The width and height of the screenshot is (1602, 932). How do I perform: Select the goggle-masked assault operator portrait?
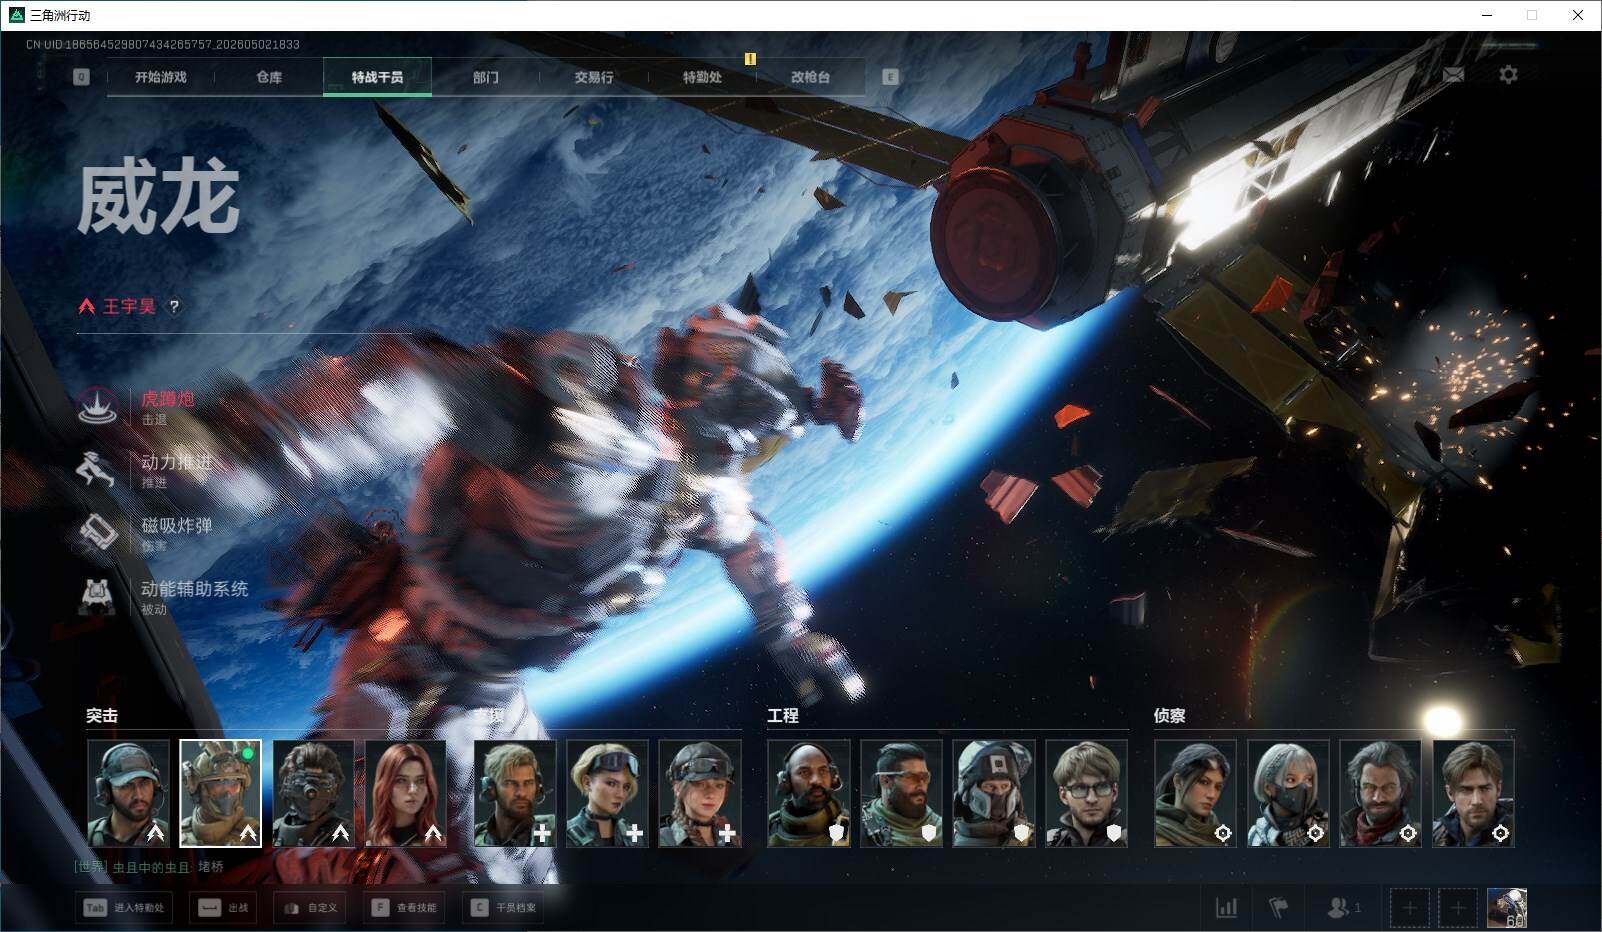pyautogui.click(x=313, y=794)
